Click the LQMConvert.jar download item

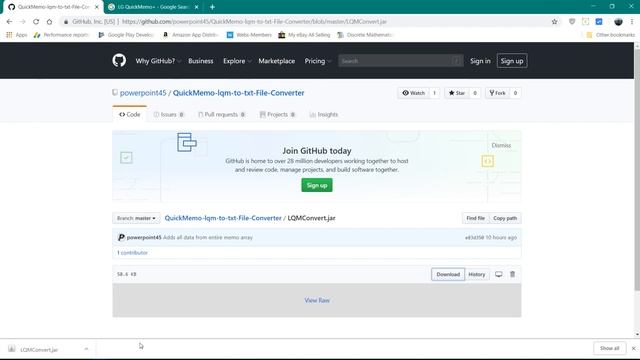pyautogui.click(x=39, y=349)
